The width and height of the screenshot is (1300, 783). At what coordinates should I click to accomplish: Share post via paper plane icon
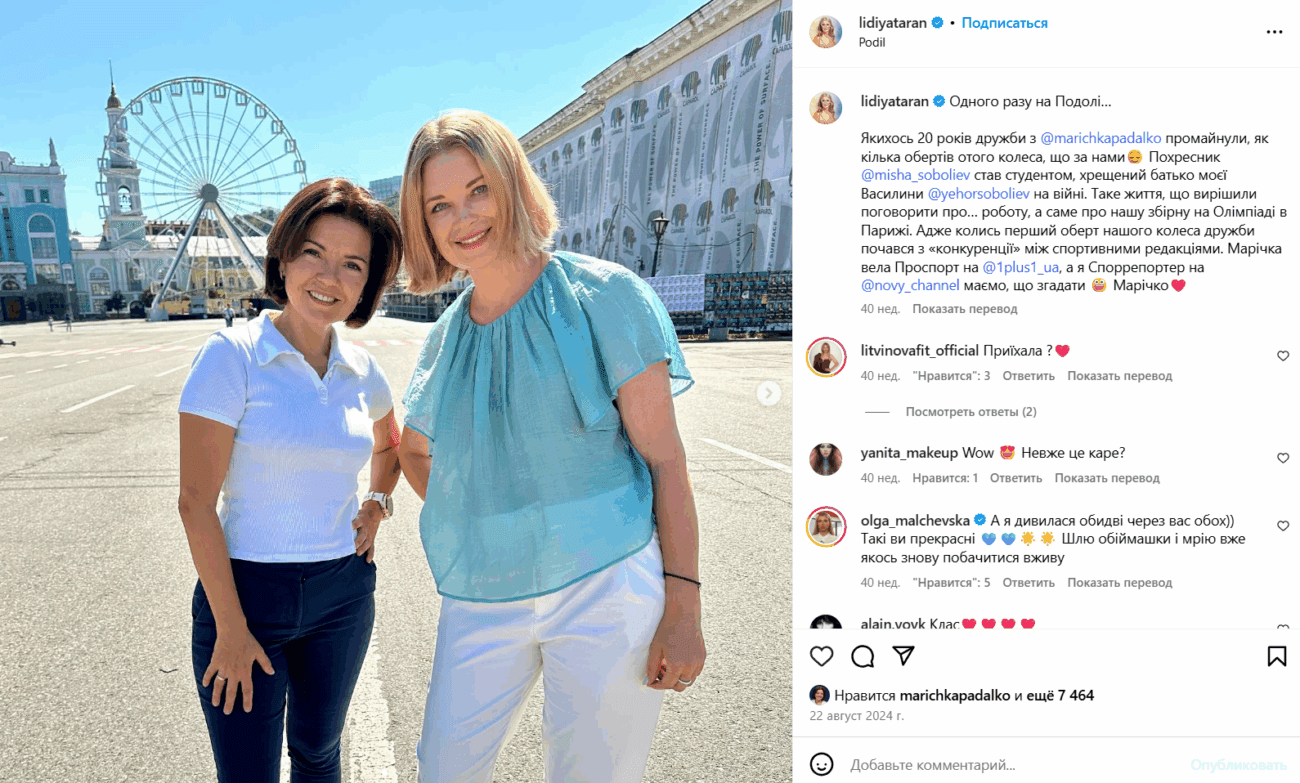point(904,656)
